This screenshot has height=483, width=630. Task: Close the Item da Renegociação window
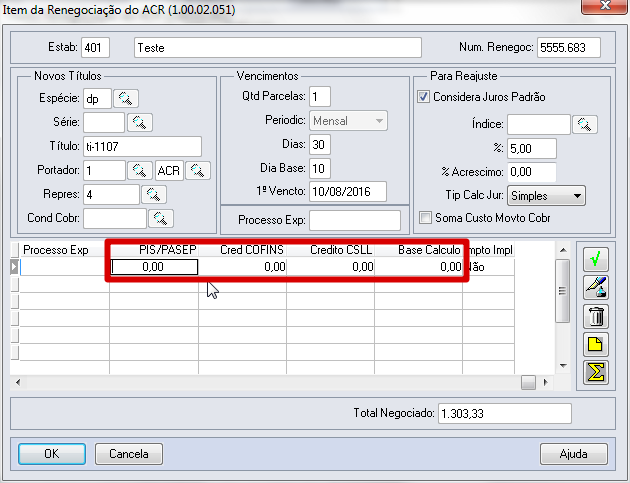tap(605, 6)
